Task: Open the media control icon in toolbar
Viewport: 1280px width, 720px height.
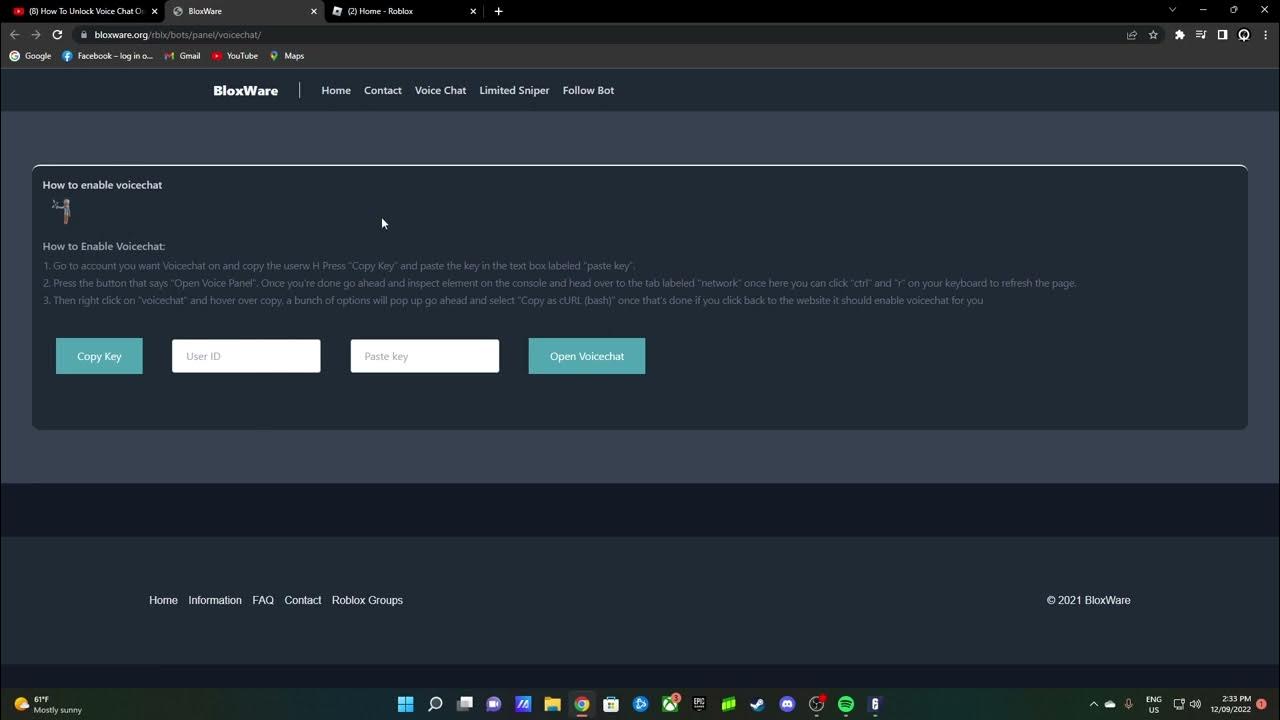Action: point(1201,34)
